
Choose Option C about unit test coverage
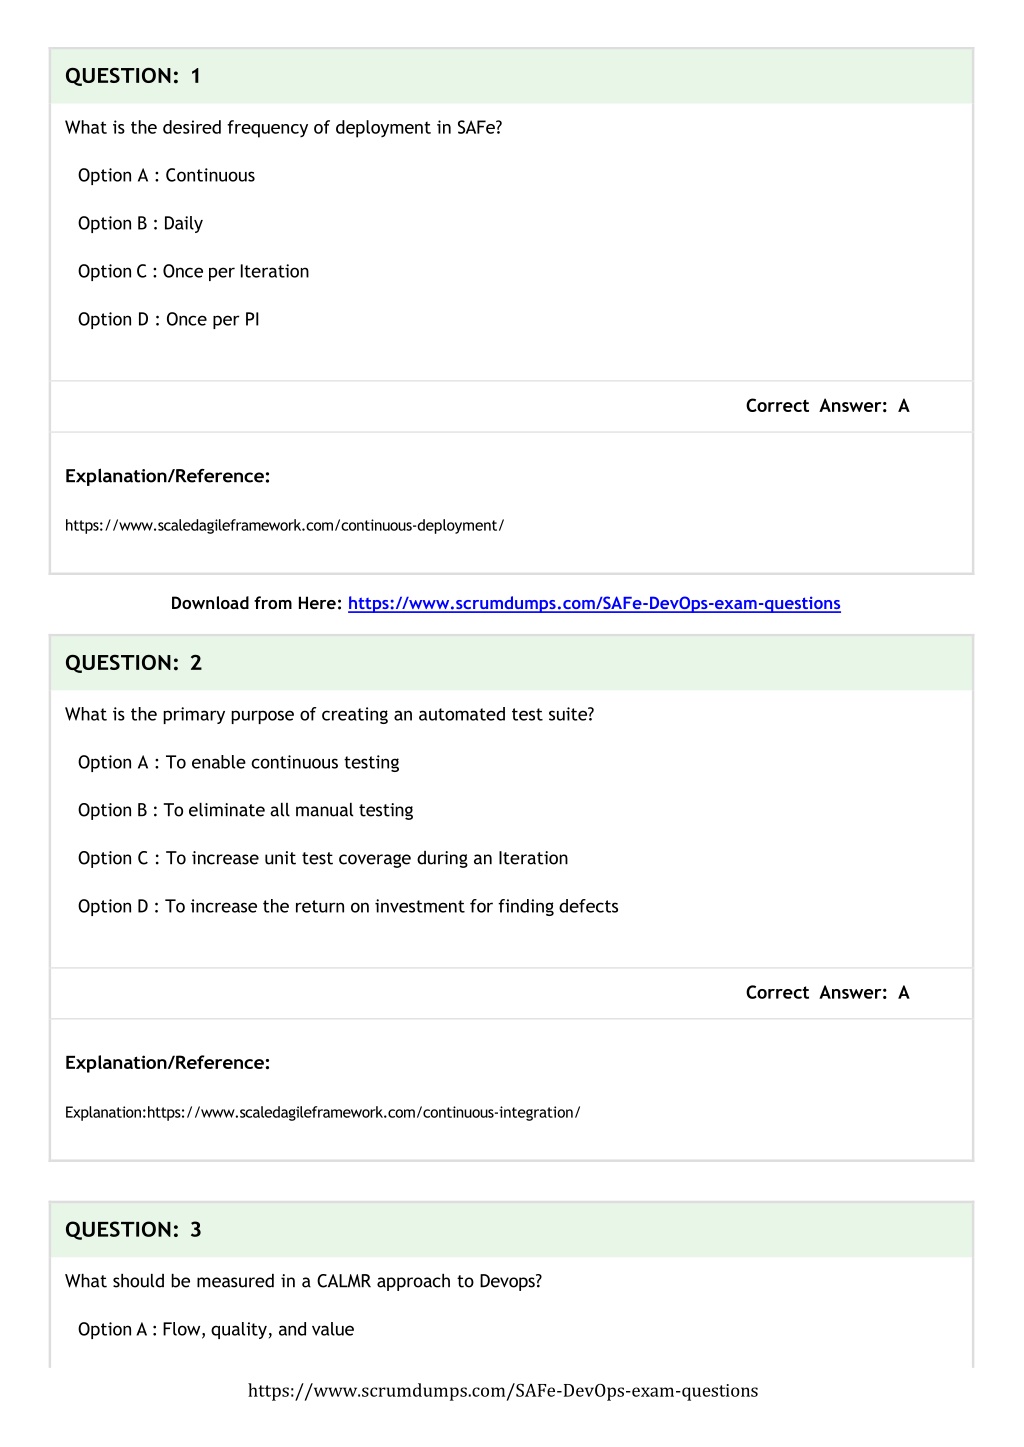coord(323,859)
